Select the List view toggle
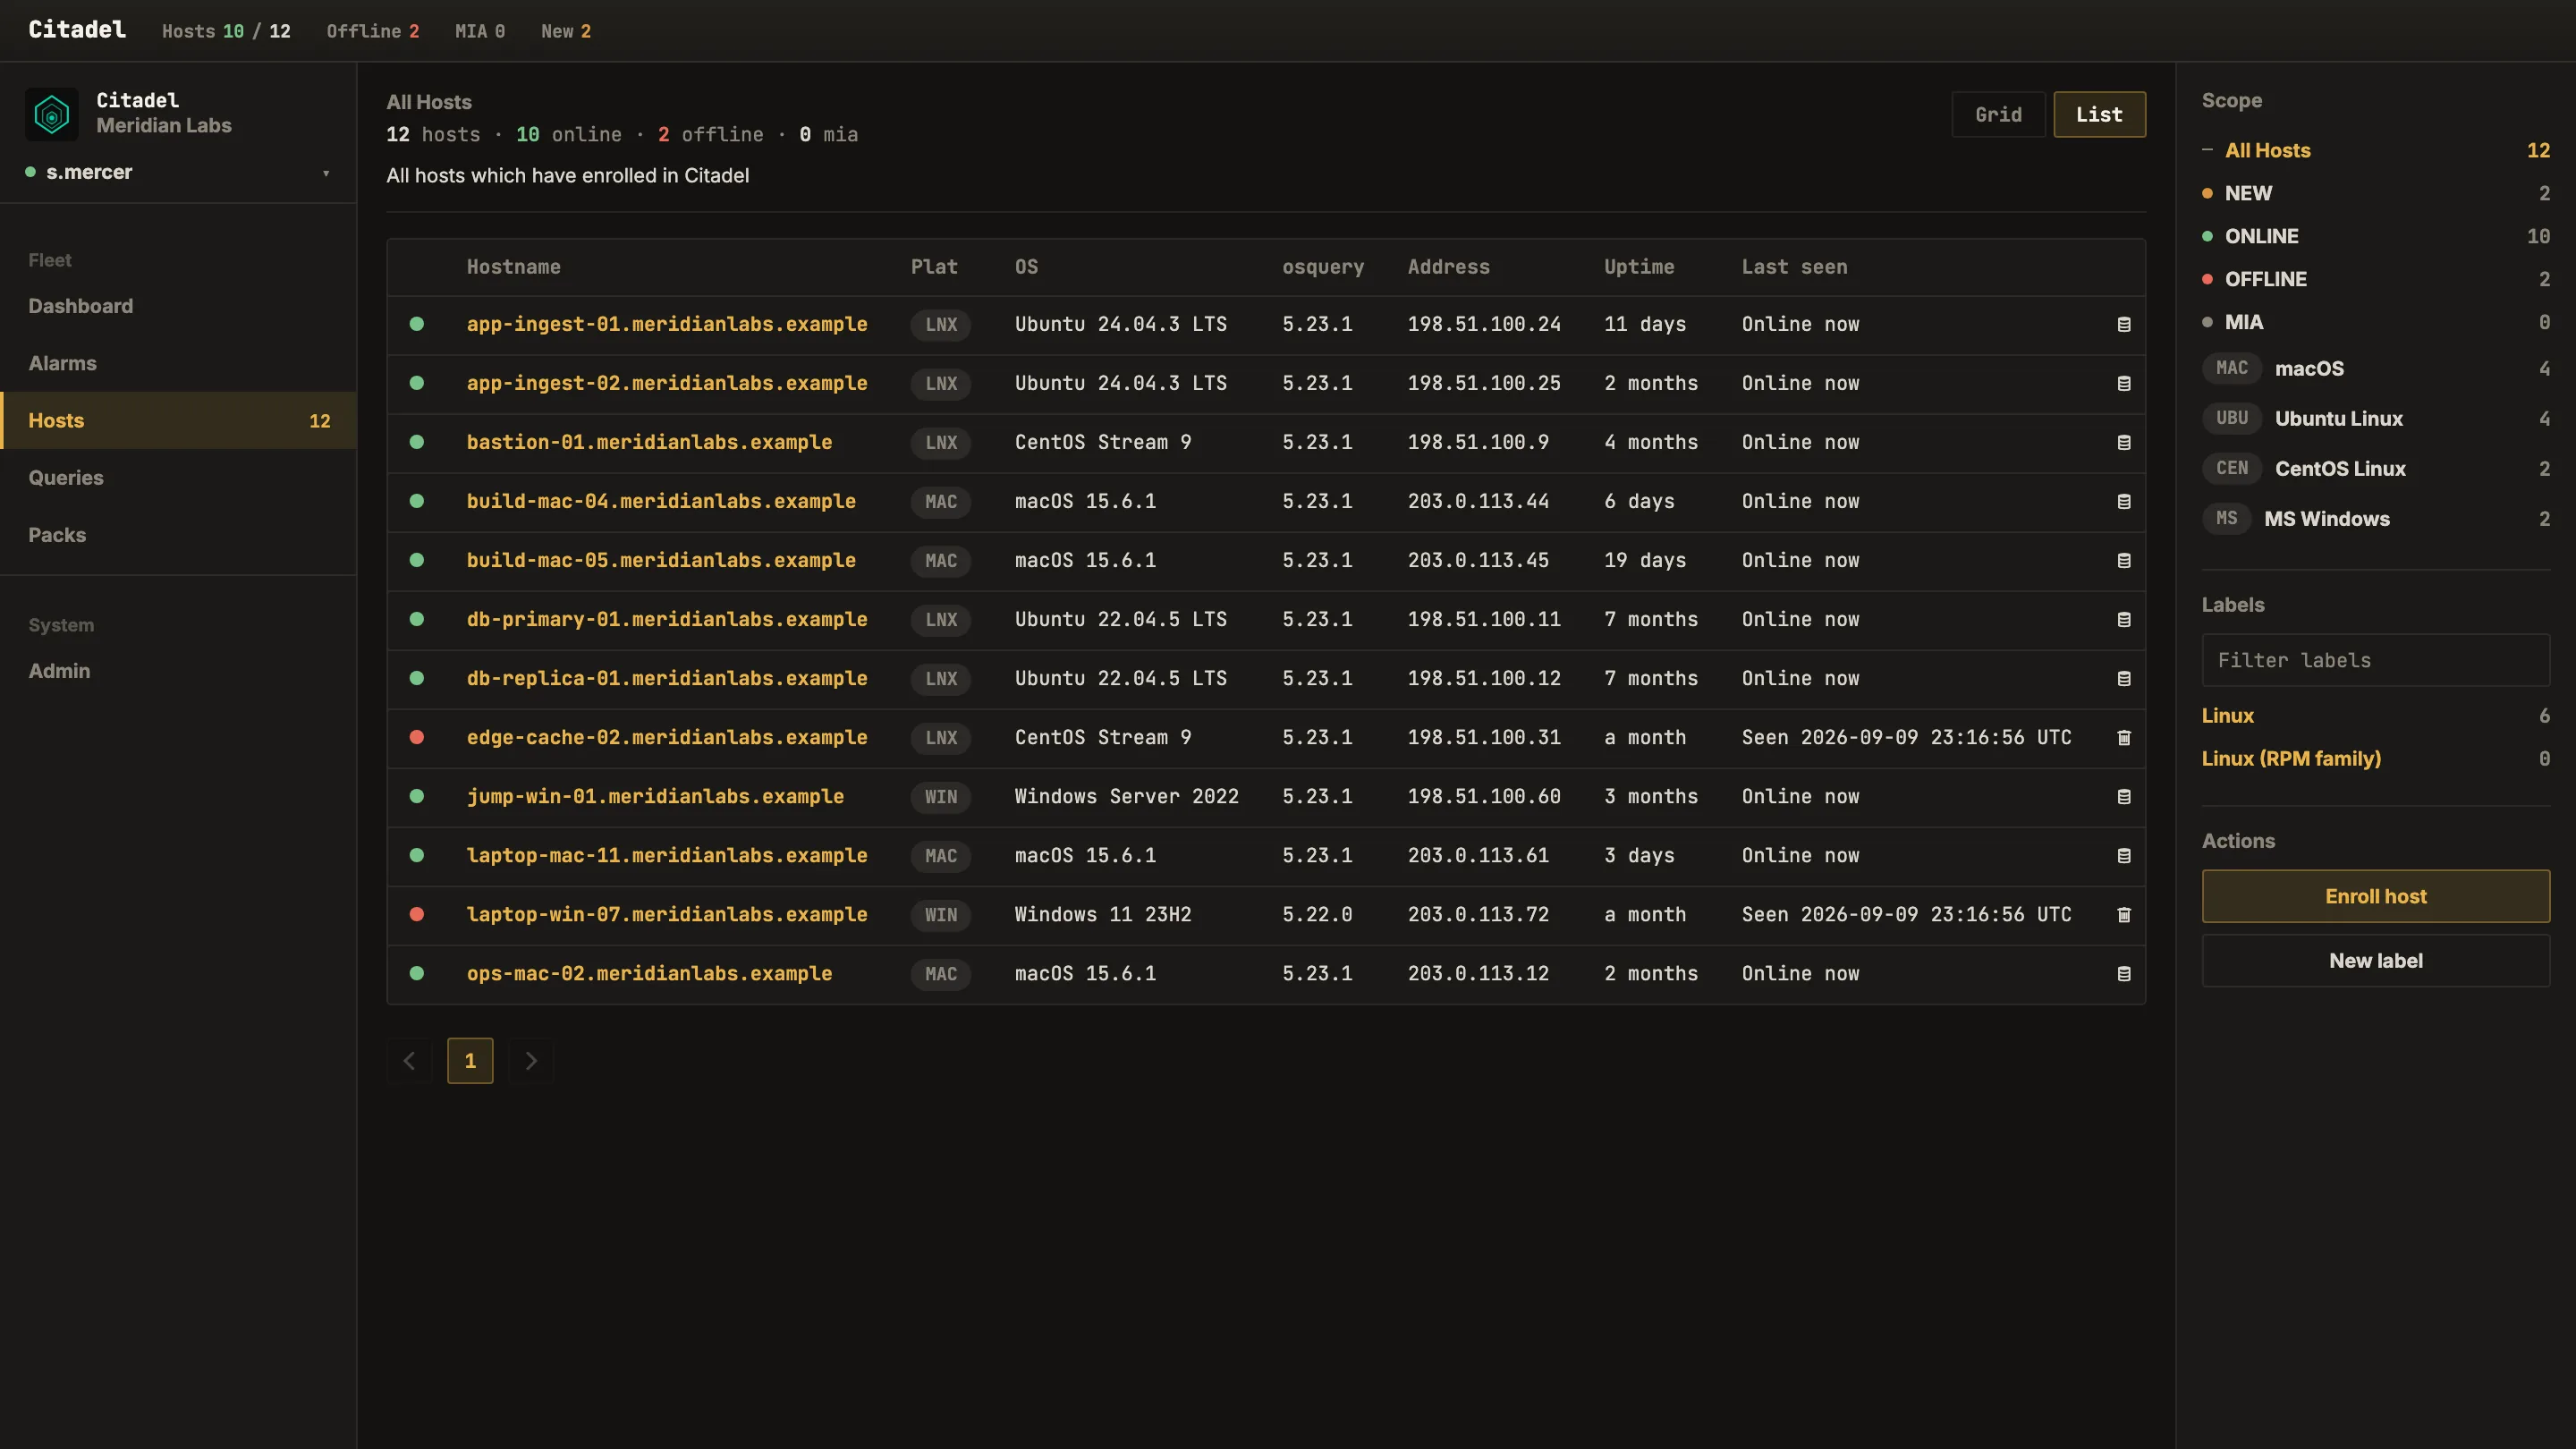2576x1449 pixels. coord(2099,115)
